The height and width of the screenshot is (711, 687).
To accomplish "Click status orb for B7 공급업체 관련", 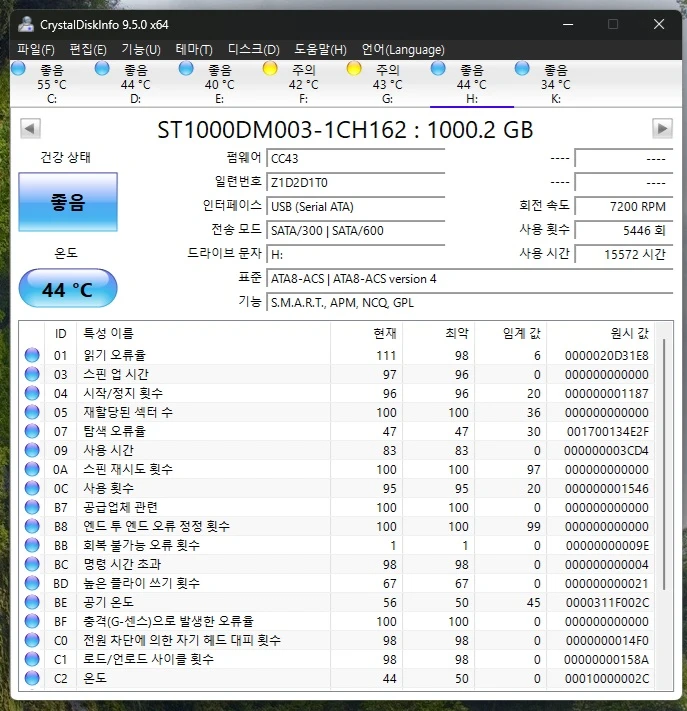I will (x=32, y=507).
